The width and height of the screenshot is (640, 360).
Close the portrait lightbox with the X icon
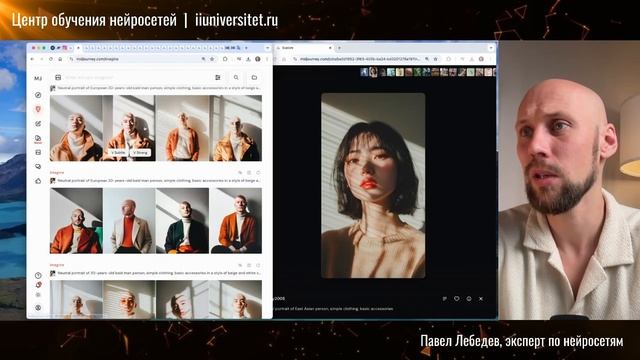[481, 299]
